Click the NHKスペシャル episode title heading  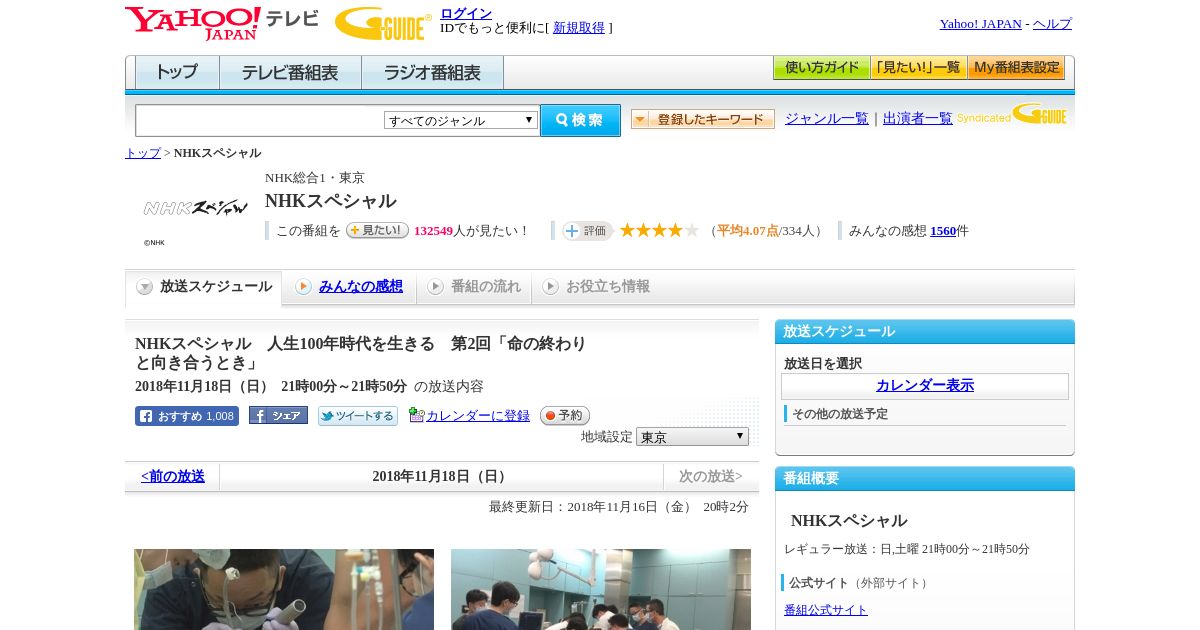361,353
